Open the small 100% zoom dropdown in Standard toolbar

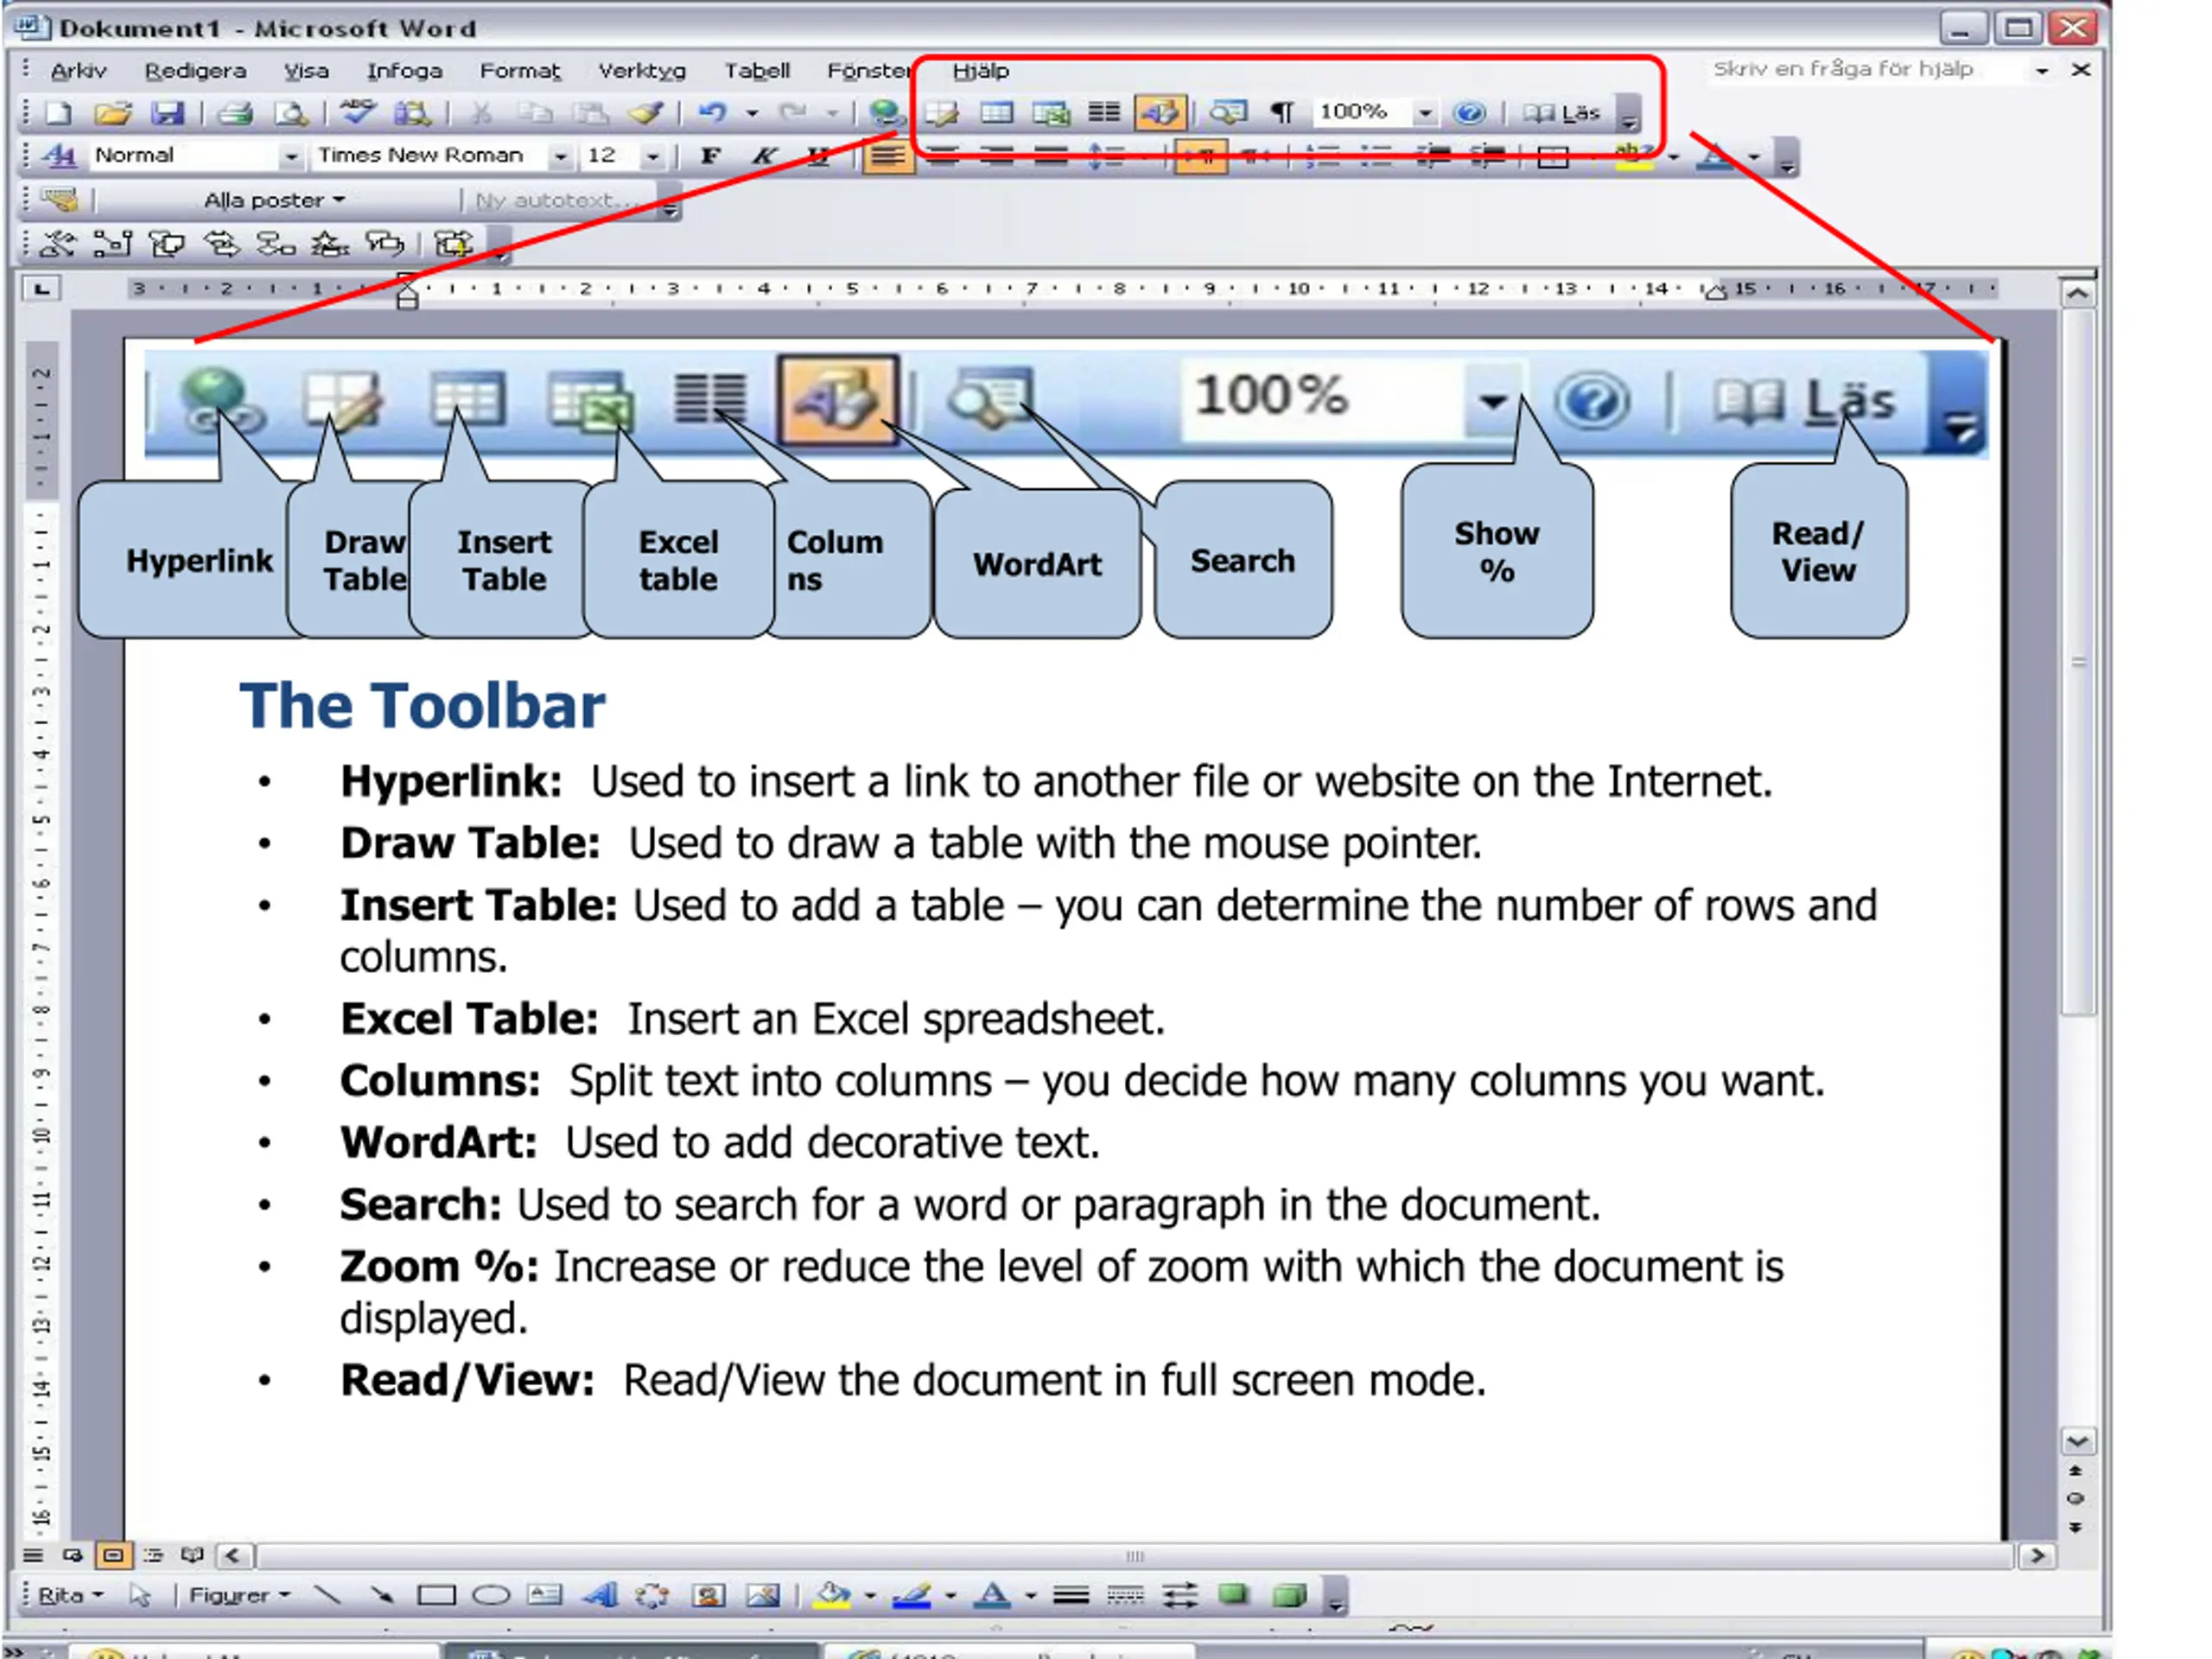(x=1424, y=113)
